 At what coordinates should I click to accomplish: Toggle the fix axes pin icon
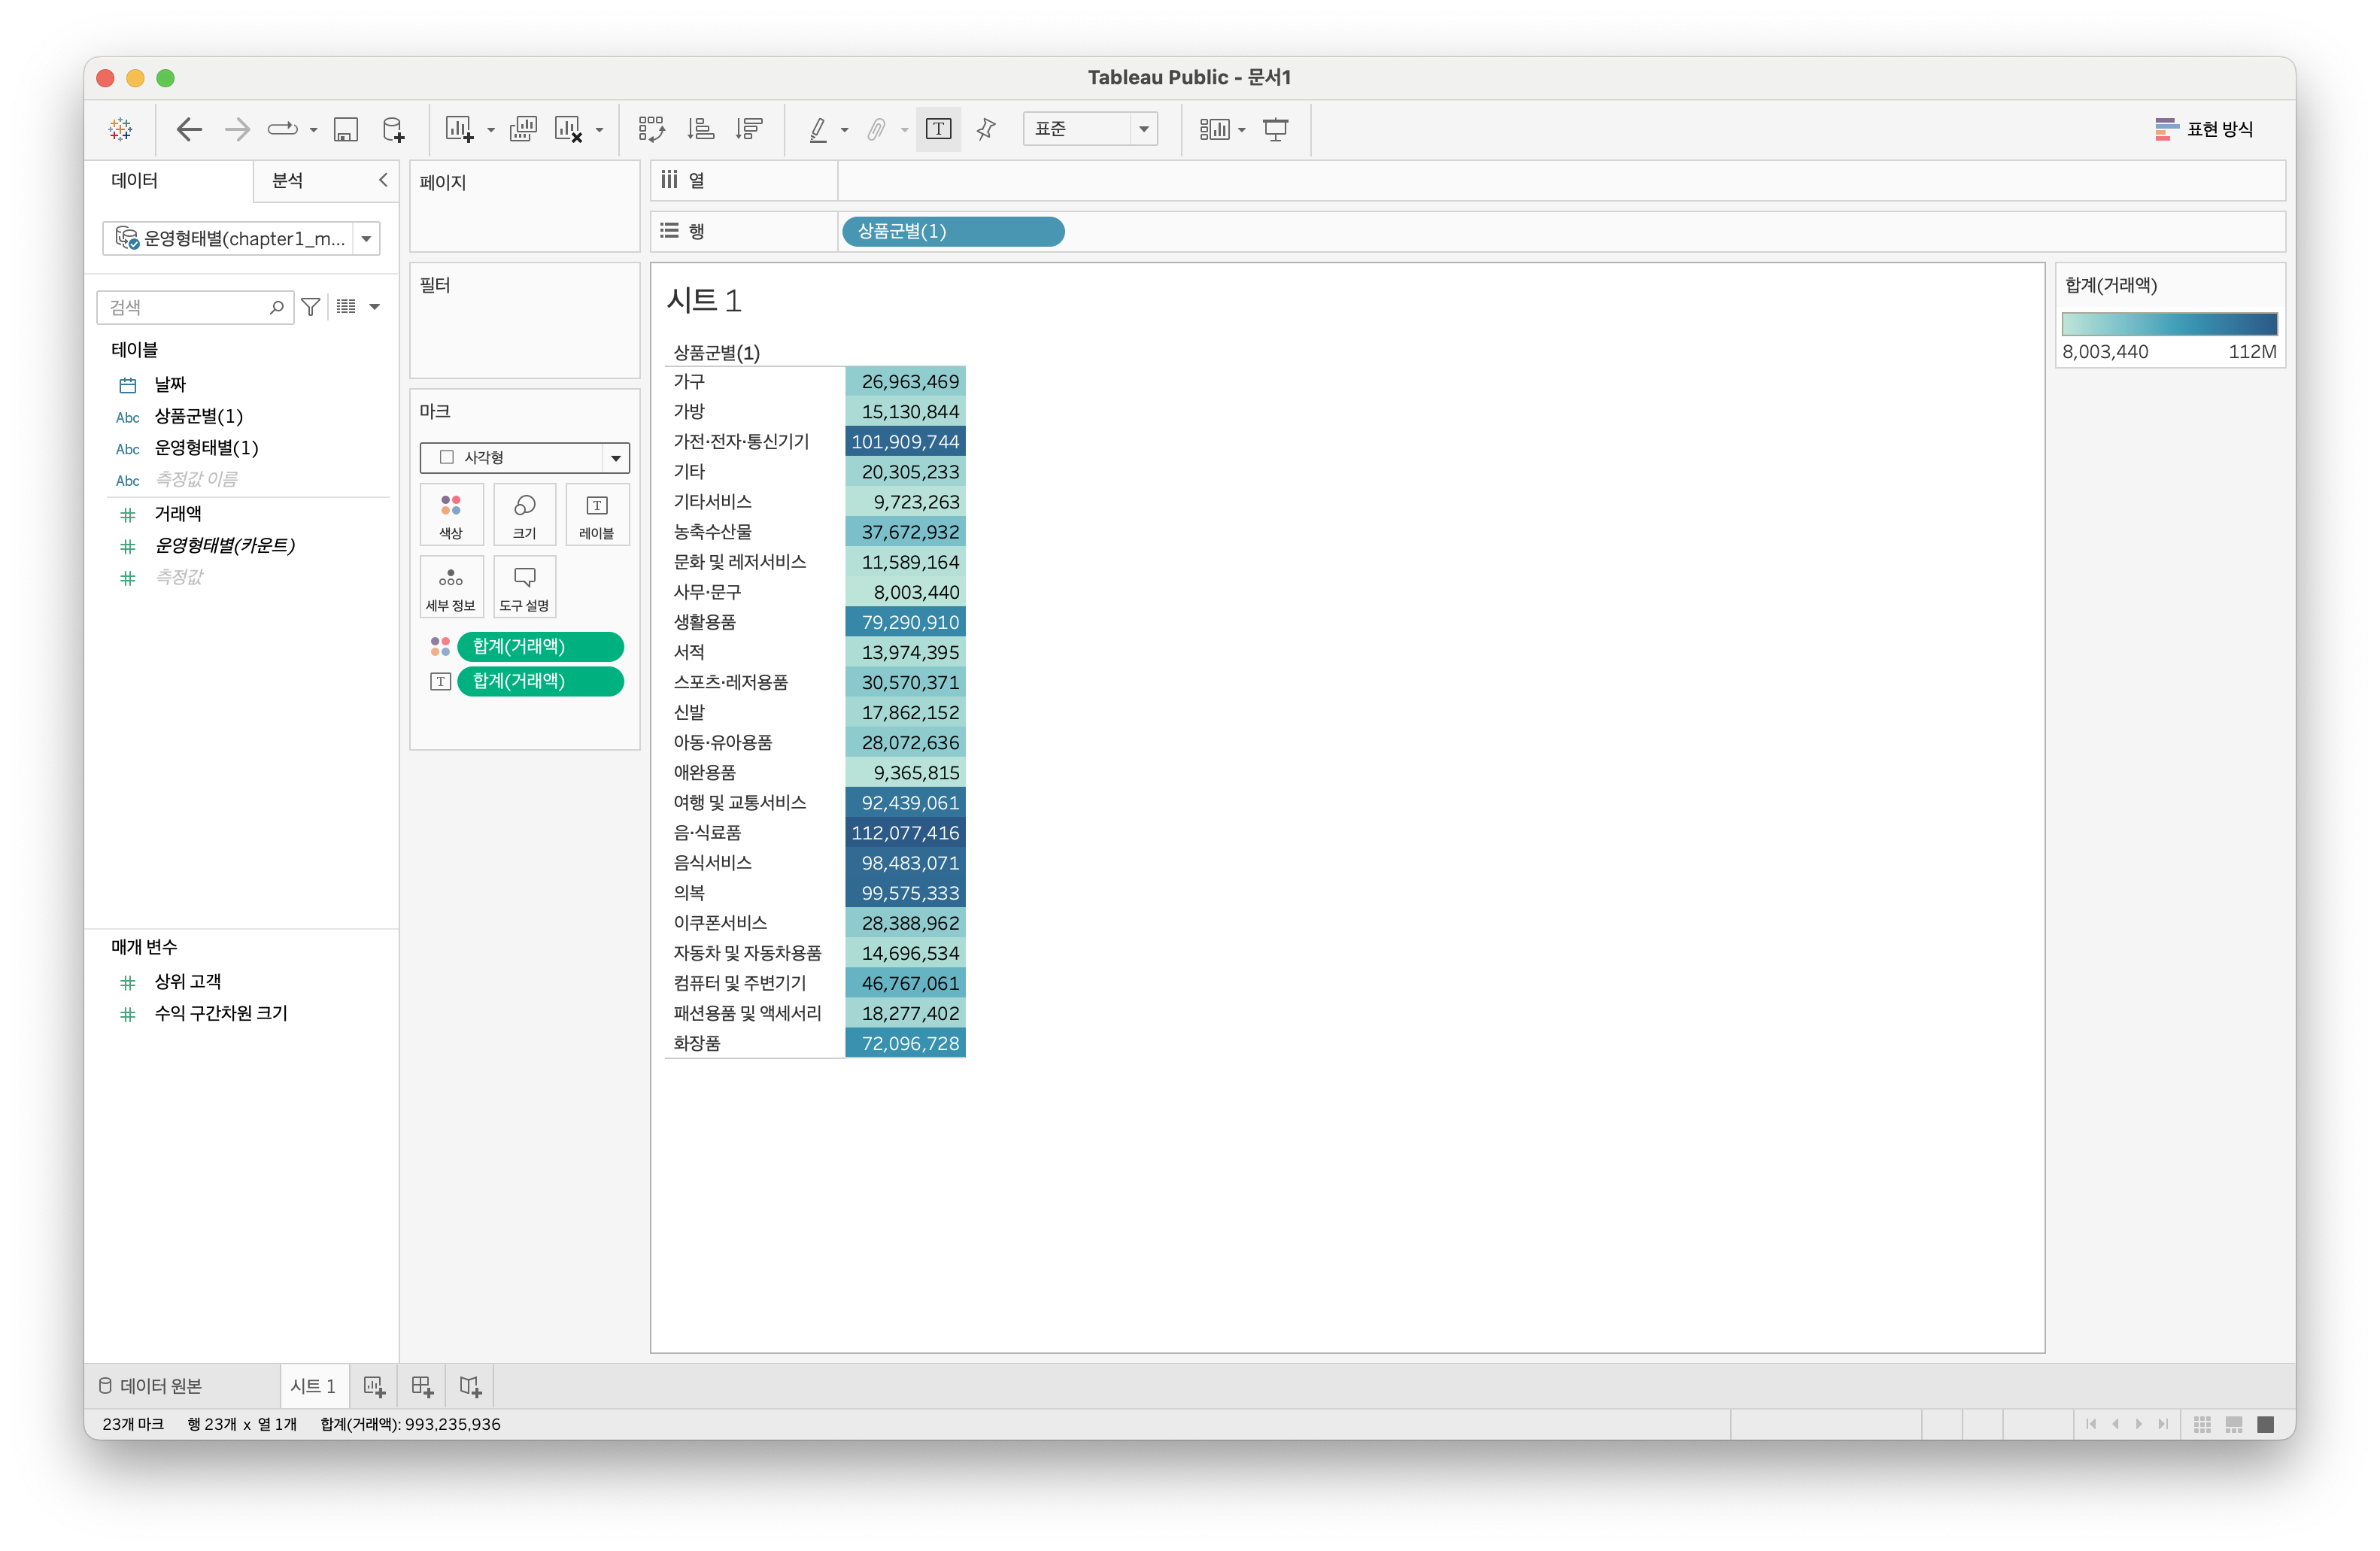tap(986, 129)
